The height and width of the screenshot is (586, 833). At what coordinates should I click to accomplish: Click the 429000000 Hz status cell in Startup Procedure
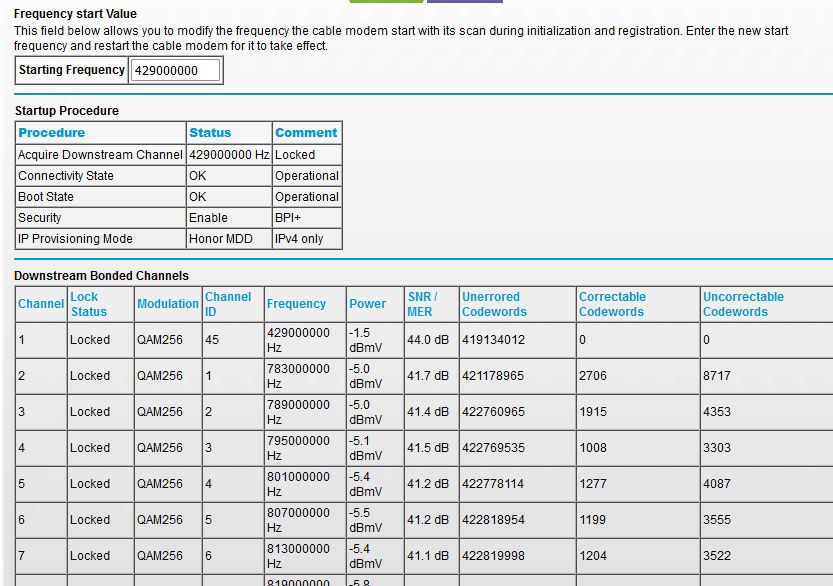coord(229,155)
